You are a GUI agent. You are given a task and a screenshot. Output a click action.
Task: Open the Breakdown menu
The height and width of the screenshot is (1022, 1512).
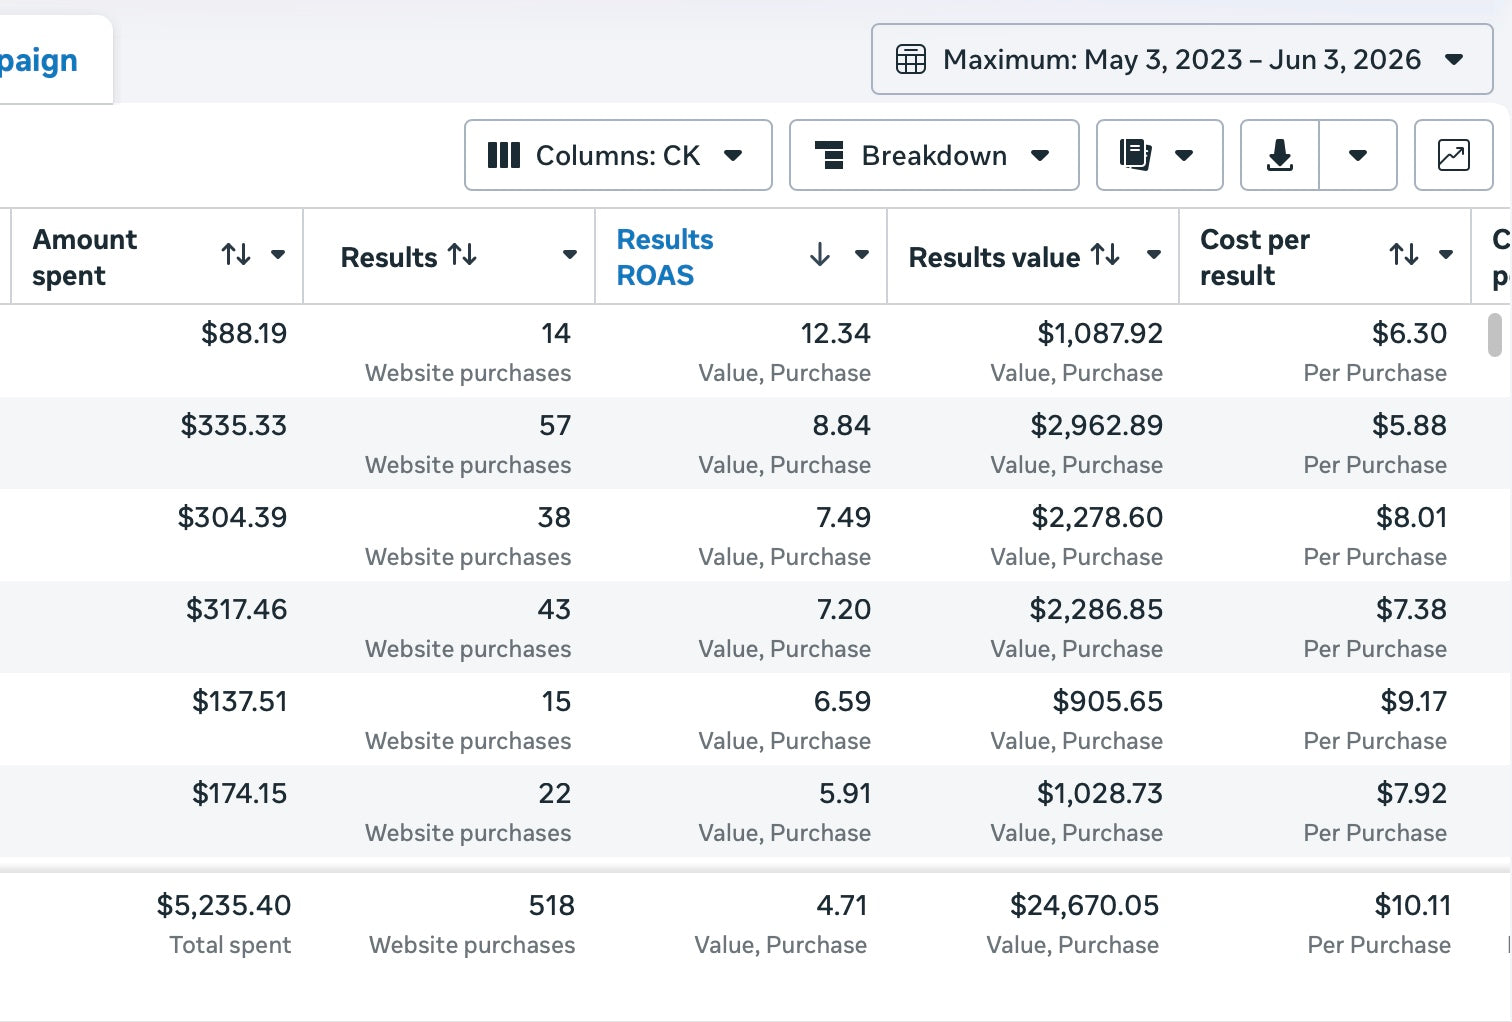(934, 155)
